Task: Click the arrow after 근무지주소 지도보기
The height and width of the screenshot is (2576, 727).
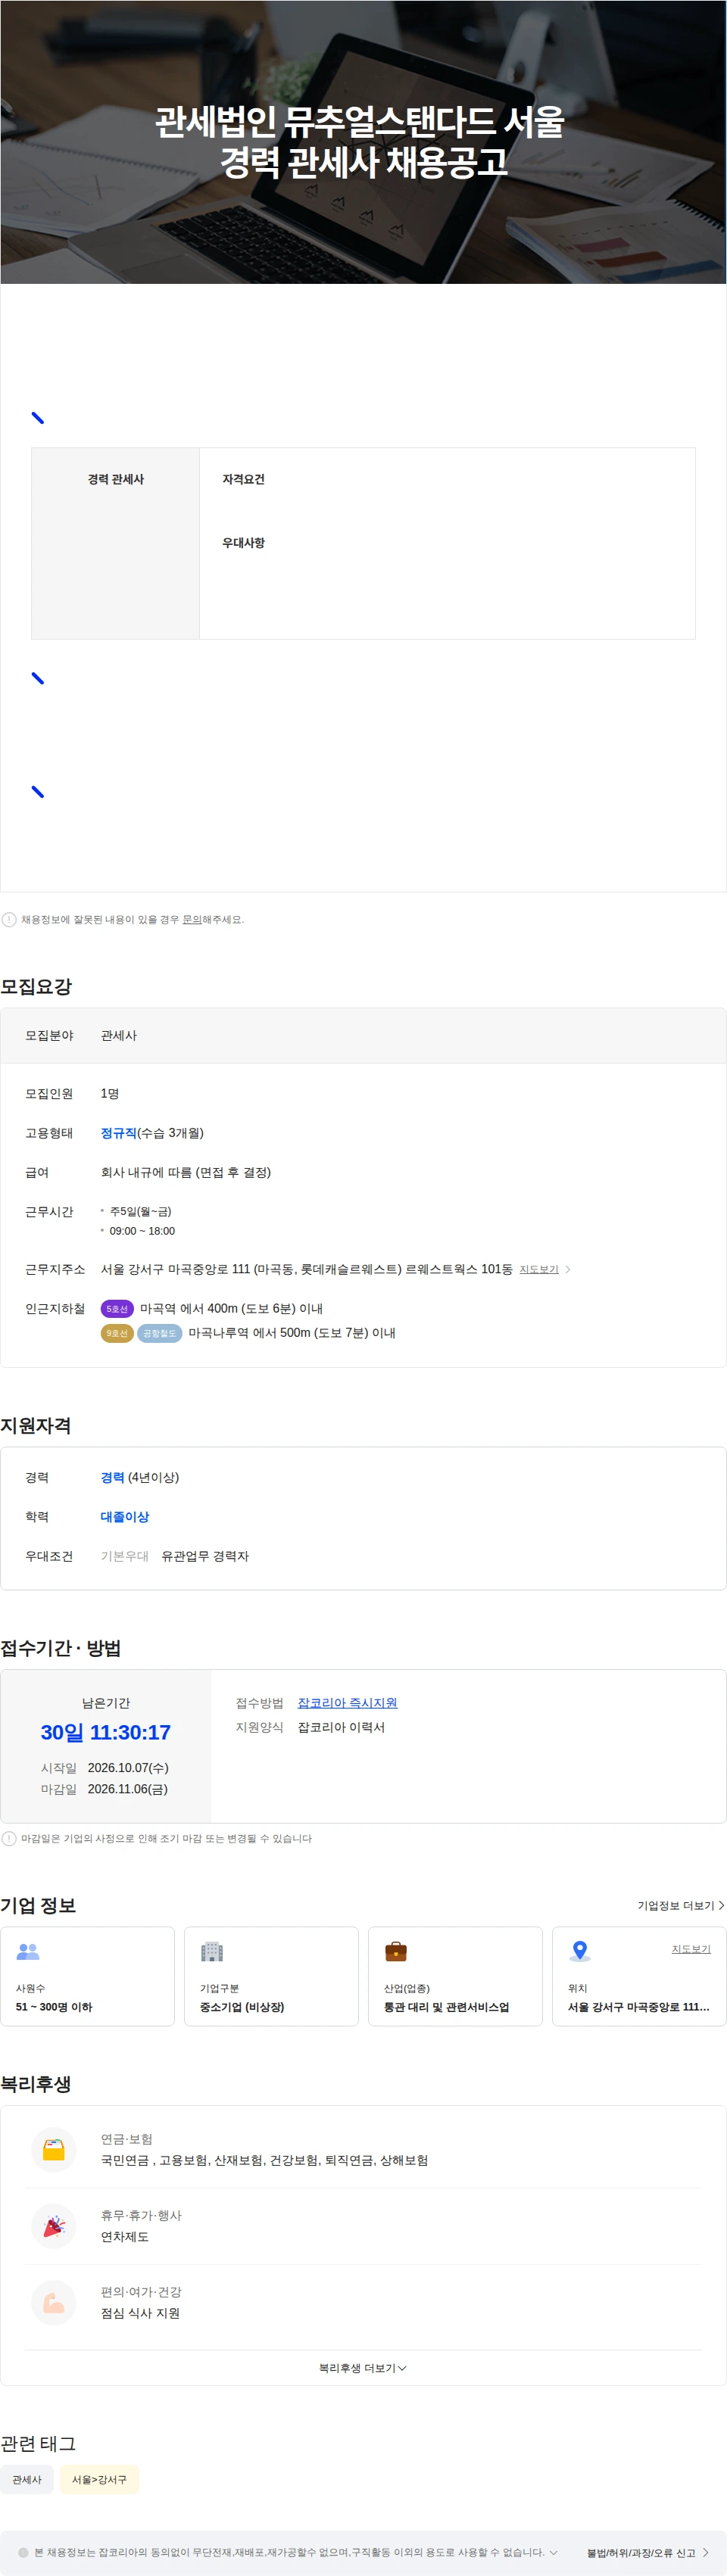Action: [568, 1269]
